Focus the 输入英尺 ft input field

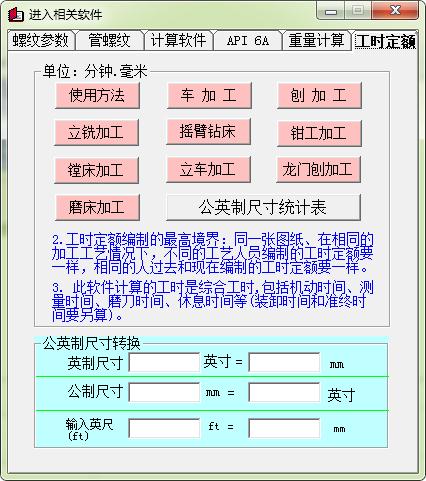(x=164, y=428)
